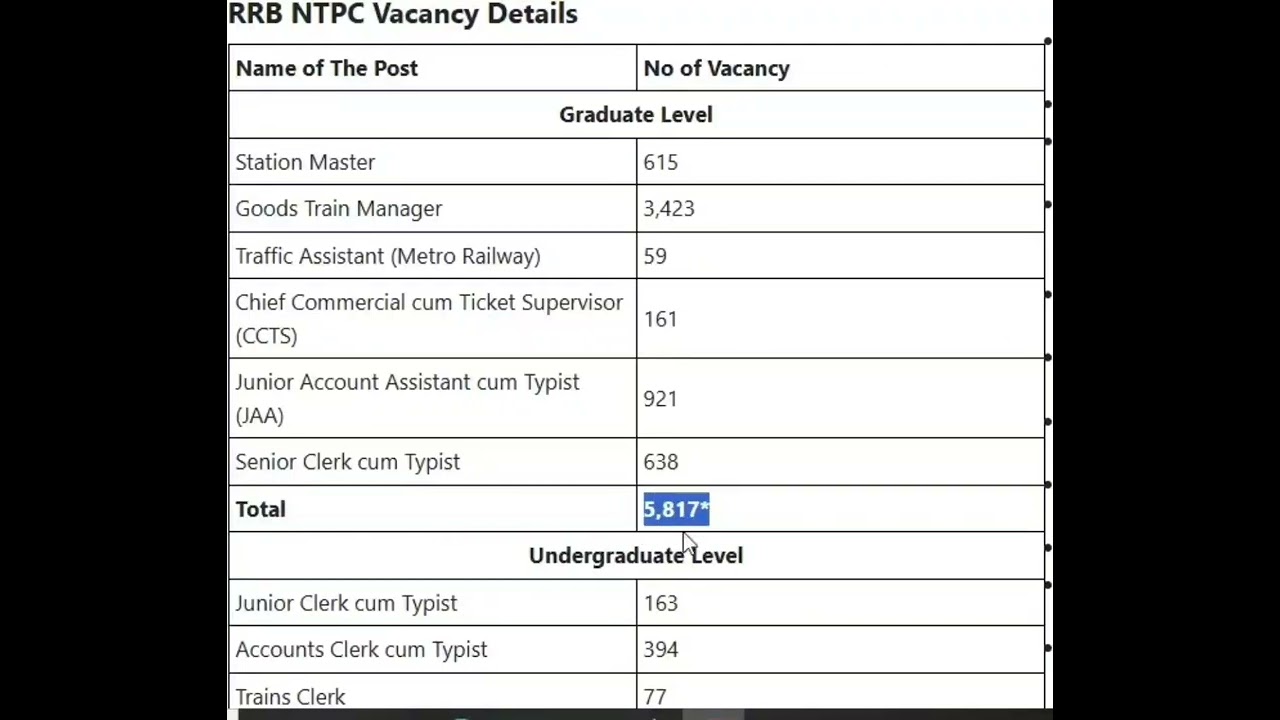Click the RRB NTPC Vacancy Details heading
This screenshot has height=720, width=1280.
click(x=403, y=14)
